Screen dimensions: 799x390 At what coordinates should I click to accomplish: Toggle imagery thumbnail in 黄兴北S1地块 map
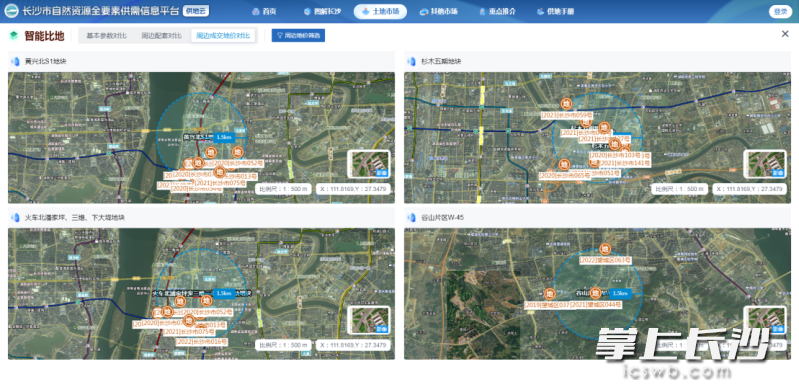[369, 164]
